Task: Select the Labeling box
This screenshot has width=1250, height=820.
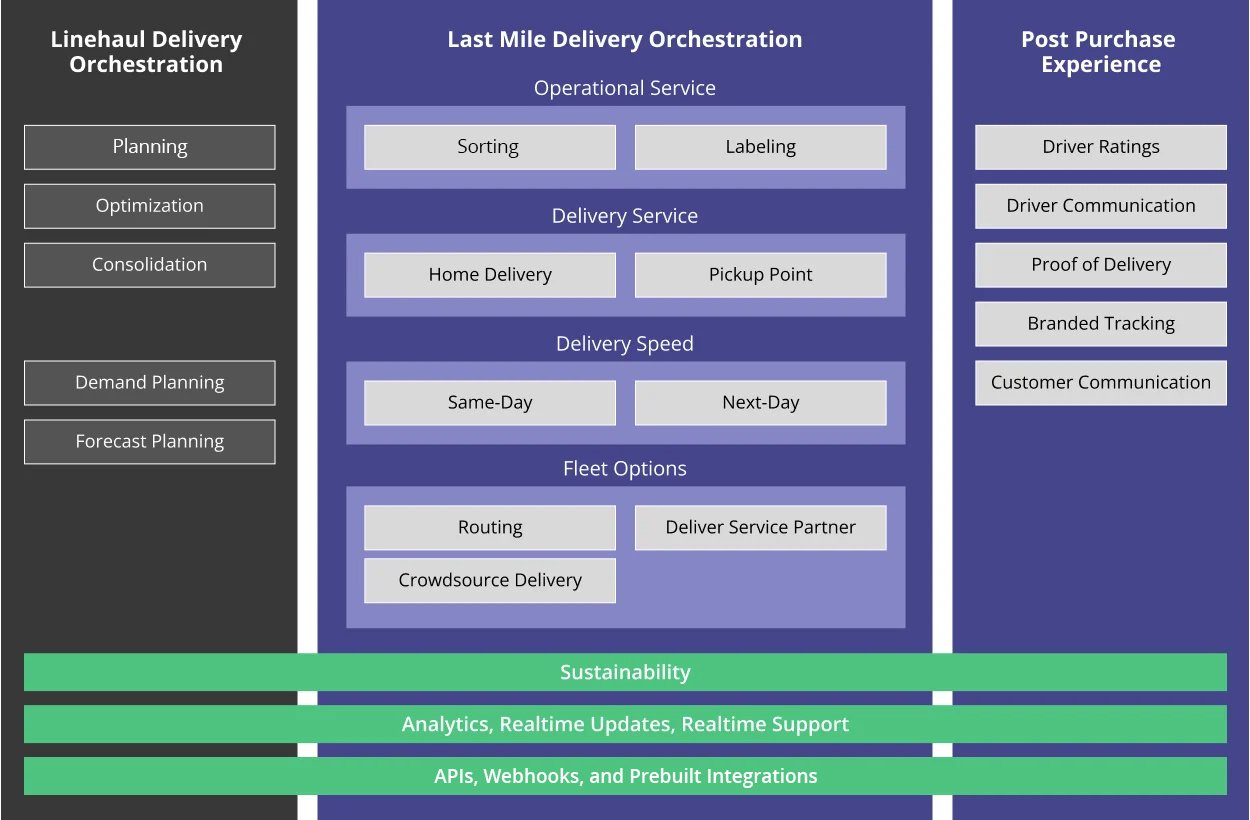Action: point(760,147)
